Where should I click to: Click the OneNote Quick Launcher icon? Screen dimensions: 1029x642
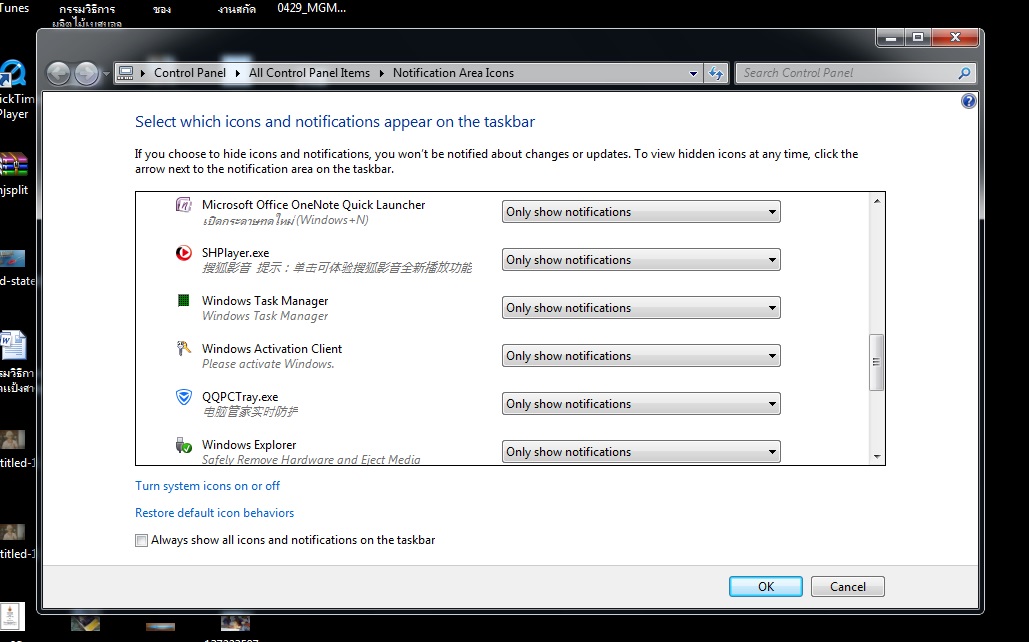(x=183, y=205)
